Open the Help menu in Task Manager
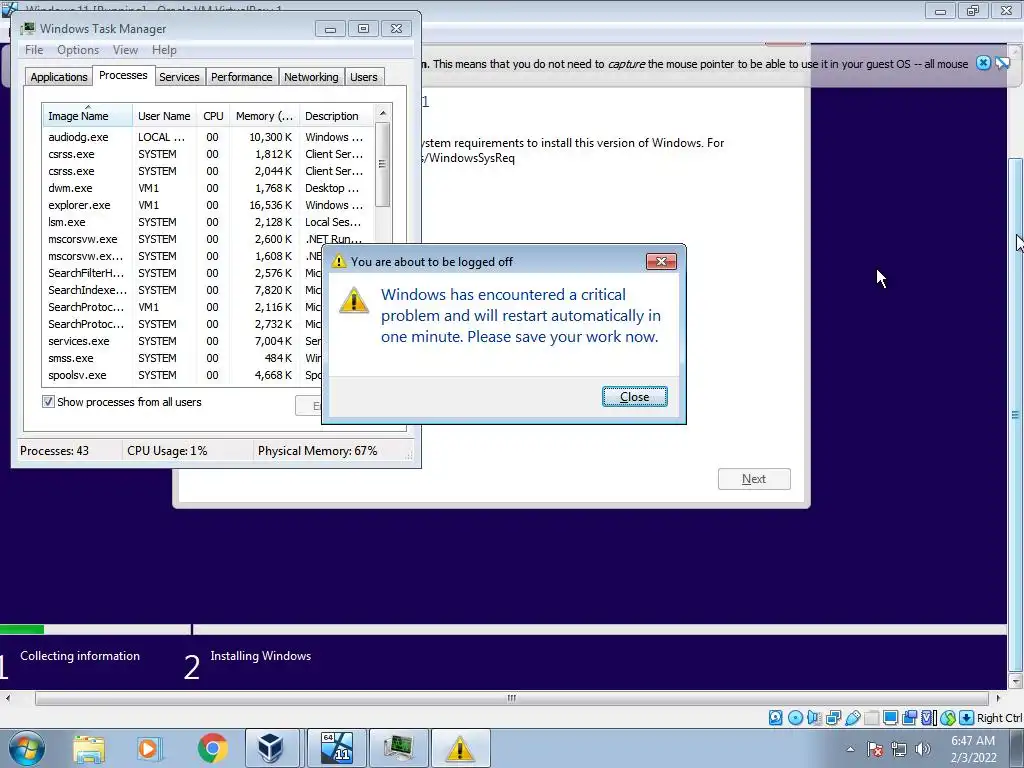The image size is (1024, 768). pyautogui.click(x=164, y=50)
